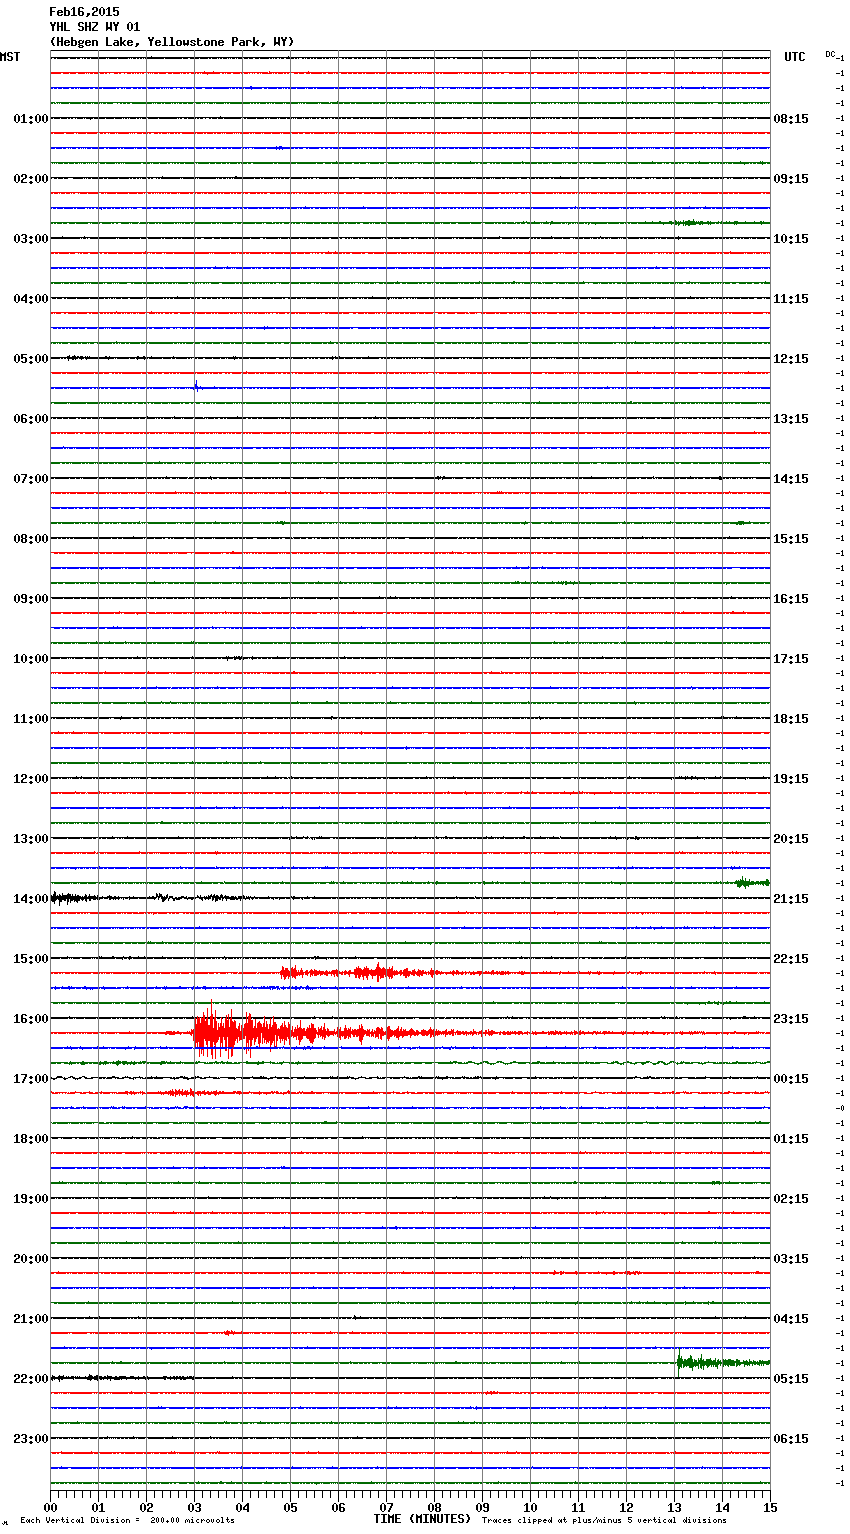Click the 05:15 UTC time label
Screen dimensions: 850x1534
(791, 1379)
